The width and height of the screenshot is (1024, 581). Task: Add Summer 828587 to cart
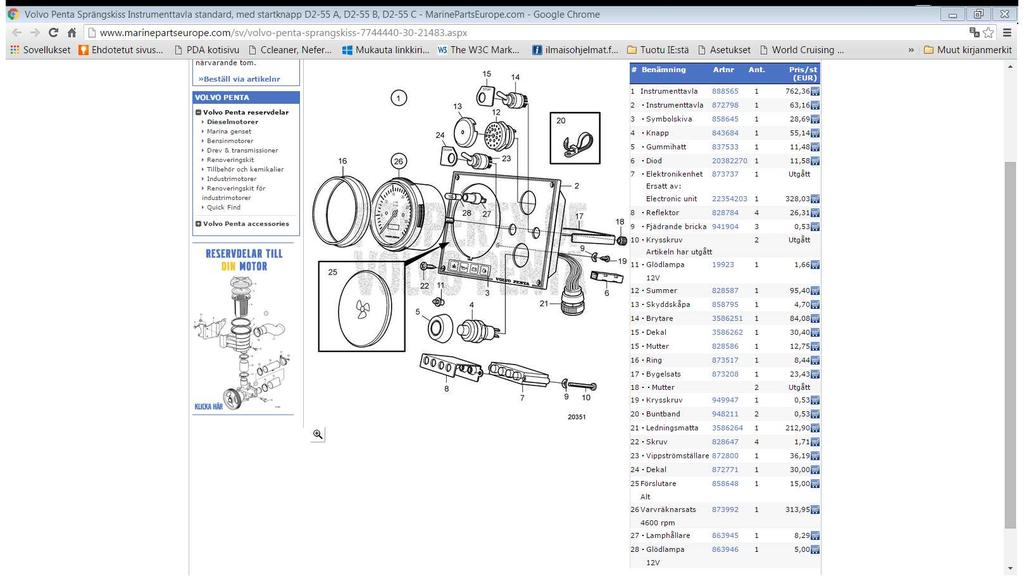click(815, 291)
